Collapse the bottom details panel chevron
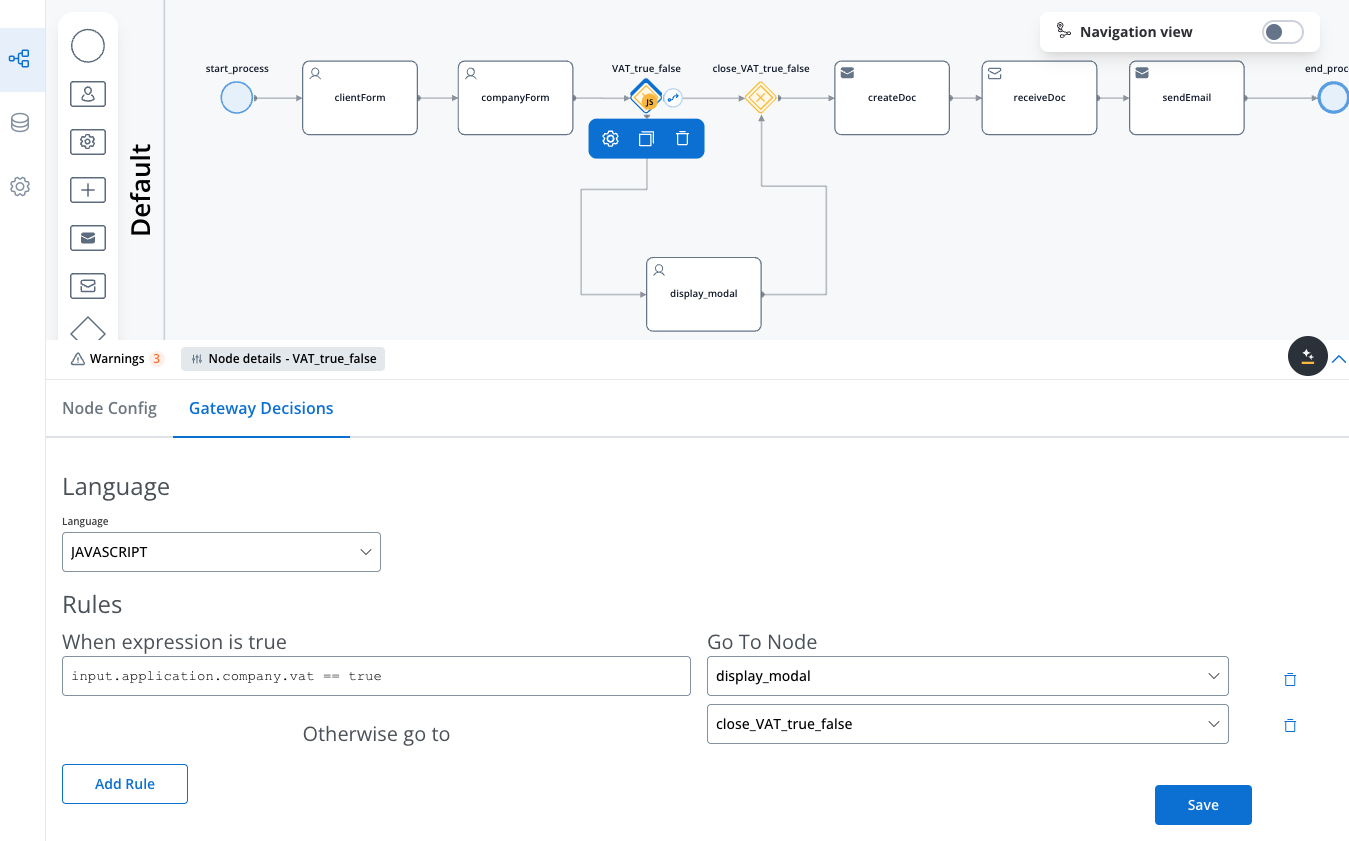This screenshot has width=1349, height=841. click(1339, 359)
